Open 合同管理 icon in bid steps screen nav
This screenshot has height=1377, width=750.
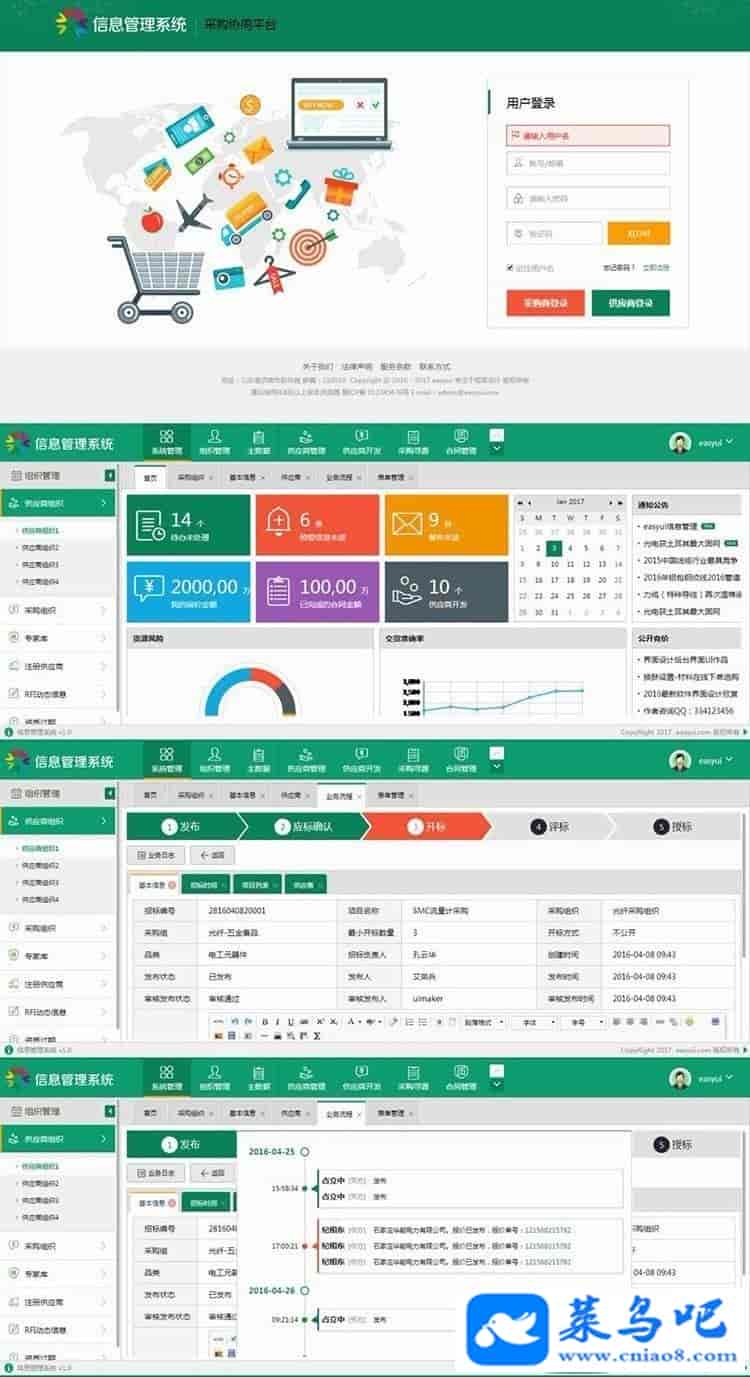point(460,754)
